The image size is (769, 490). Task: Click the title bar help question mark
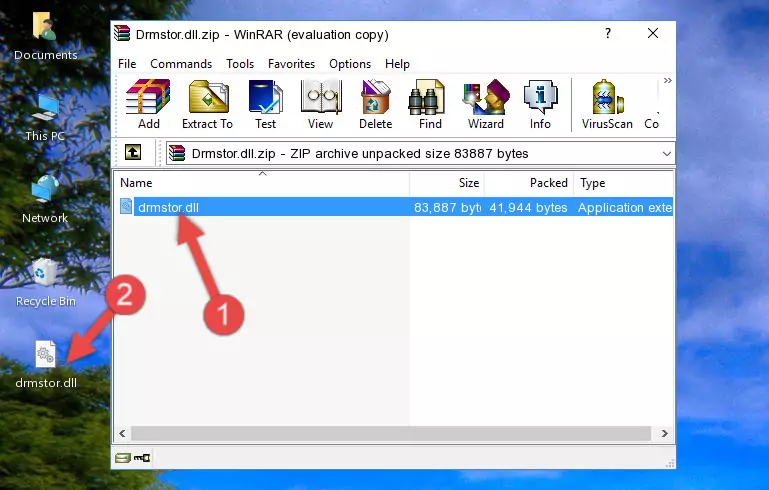coord(608,33)
